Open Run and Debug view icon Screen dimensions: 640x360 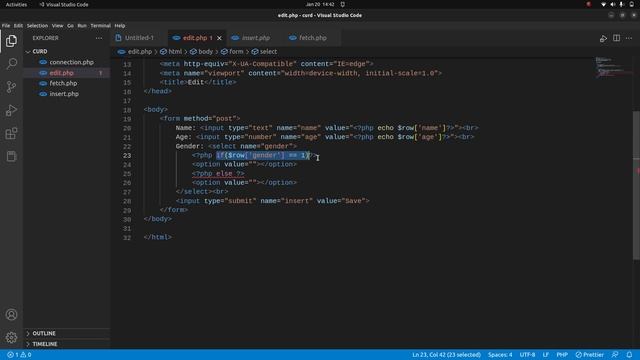[x=11, y=110]
